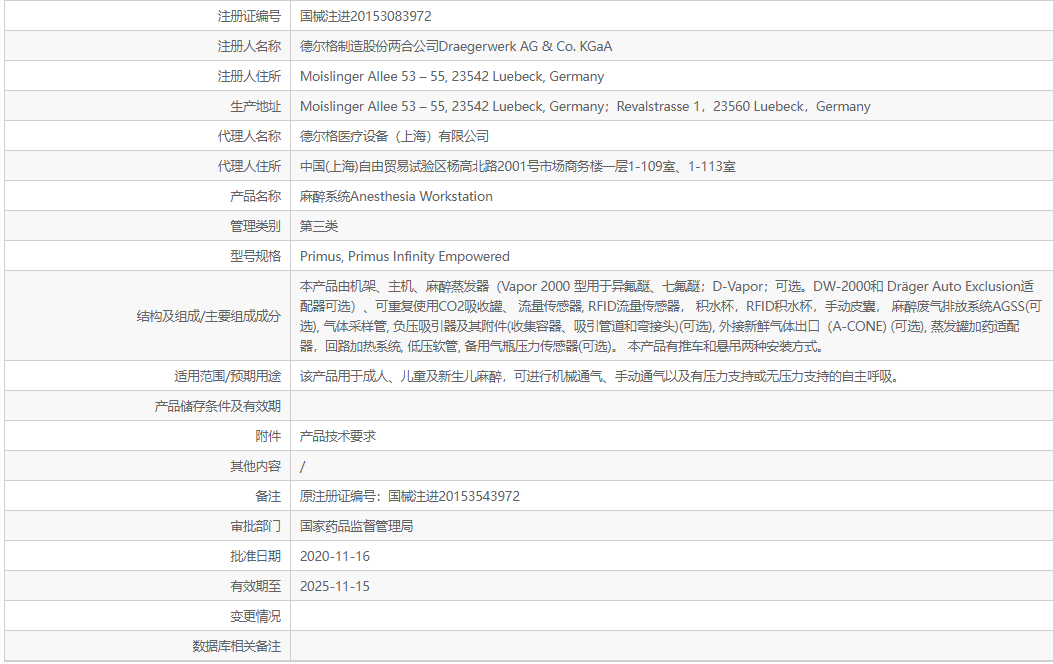This screenshot has height=664, width=1053.
Task: Select the 生产地址 label
Action: point(255,106)
